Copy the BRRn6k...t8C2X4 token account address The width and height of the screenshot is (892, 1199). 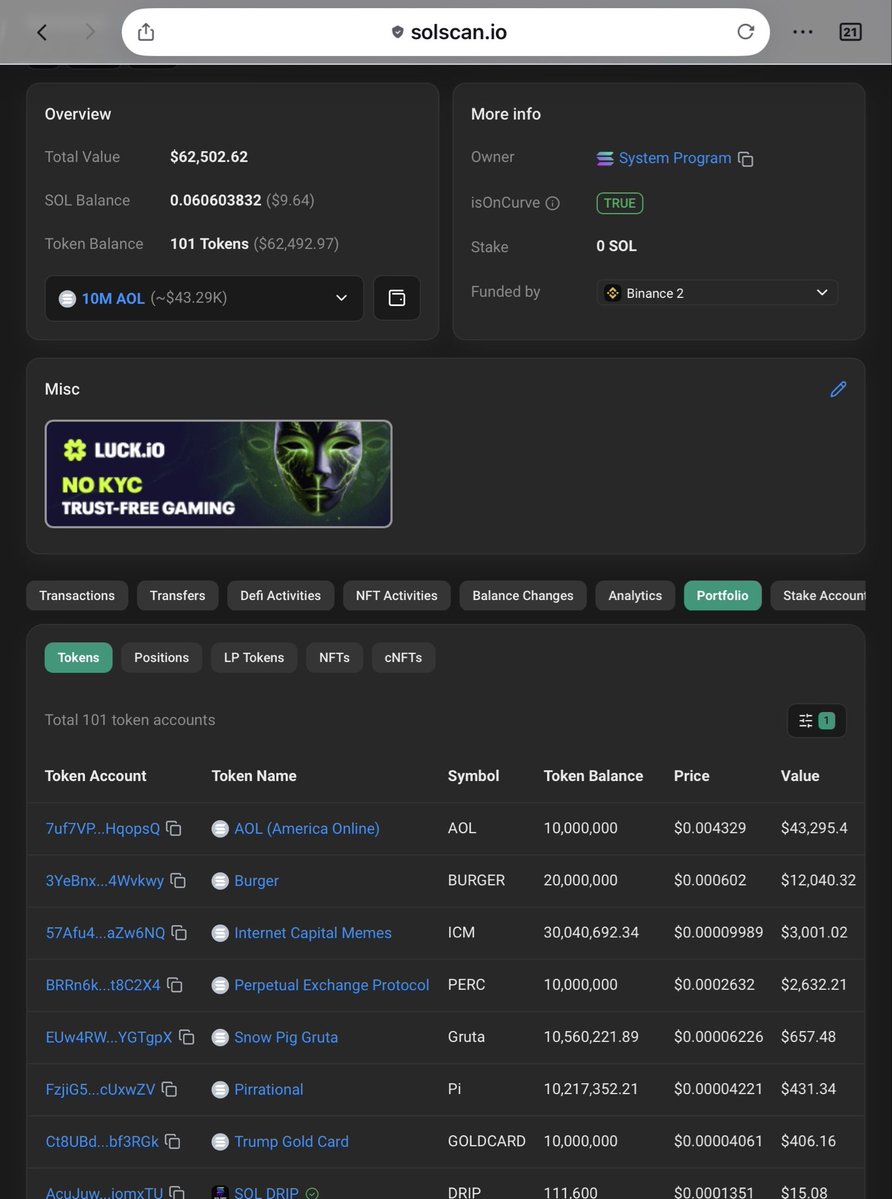[175, 985]
